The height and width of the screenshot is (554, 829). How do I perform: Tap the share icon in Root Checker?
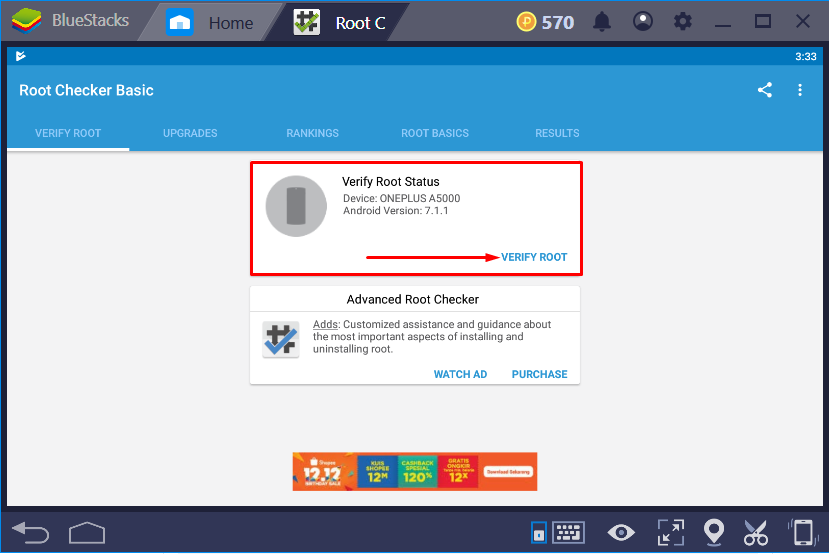tap(764, 90)
